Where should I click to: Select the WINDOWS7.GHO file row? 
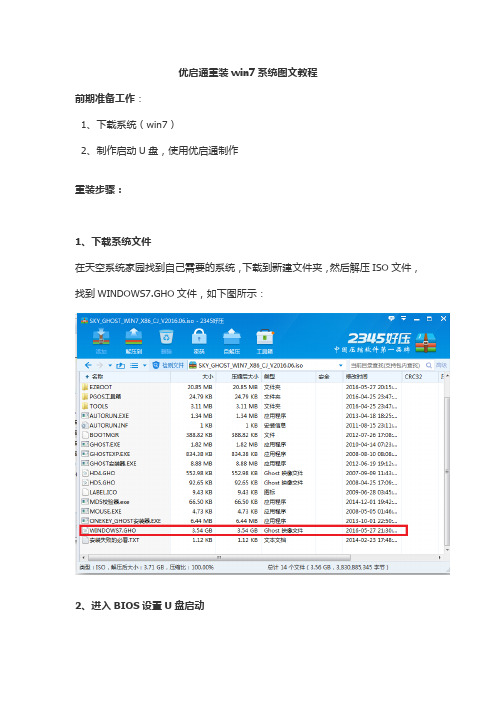[244, 531]
